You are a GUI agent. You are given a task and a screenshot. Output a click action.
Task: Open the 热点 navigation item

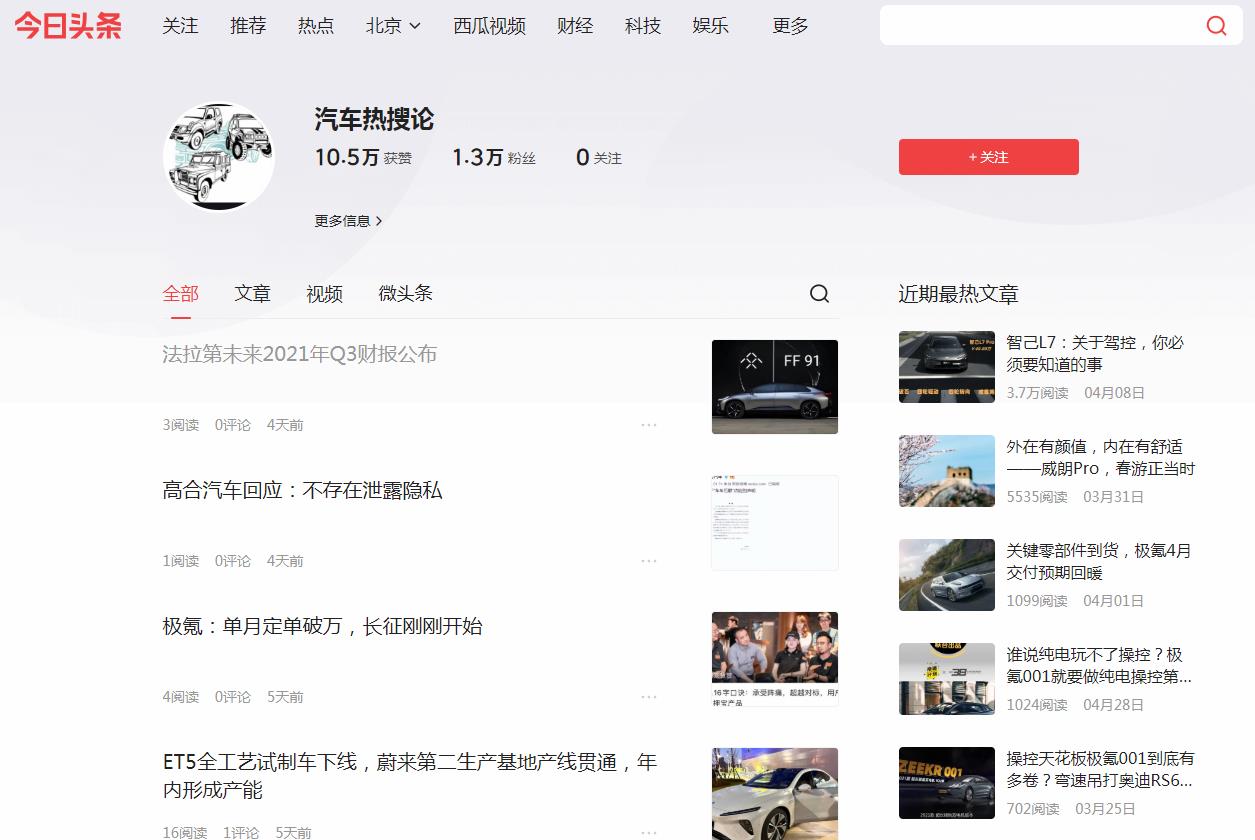tap(316, 26)
